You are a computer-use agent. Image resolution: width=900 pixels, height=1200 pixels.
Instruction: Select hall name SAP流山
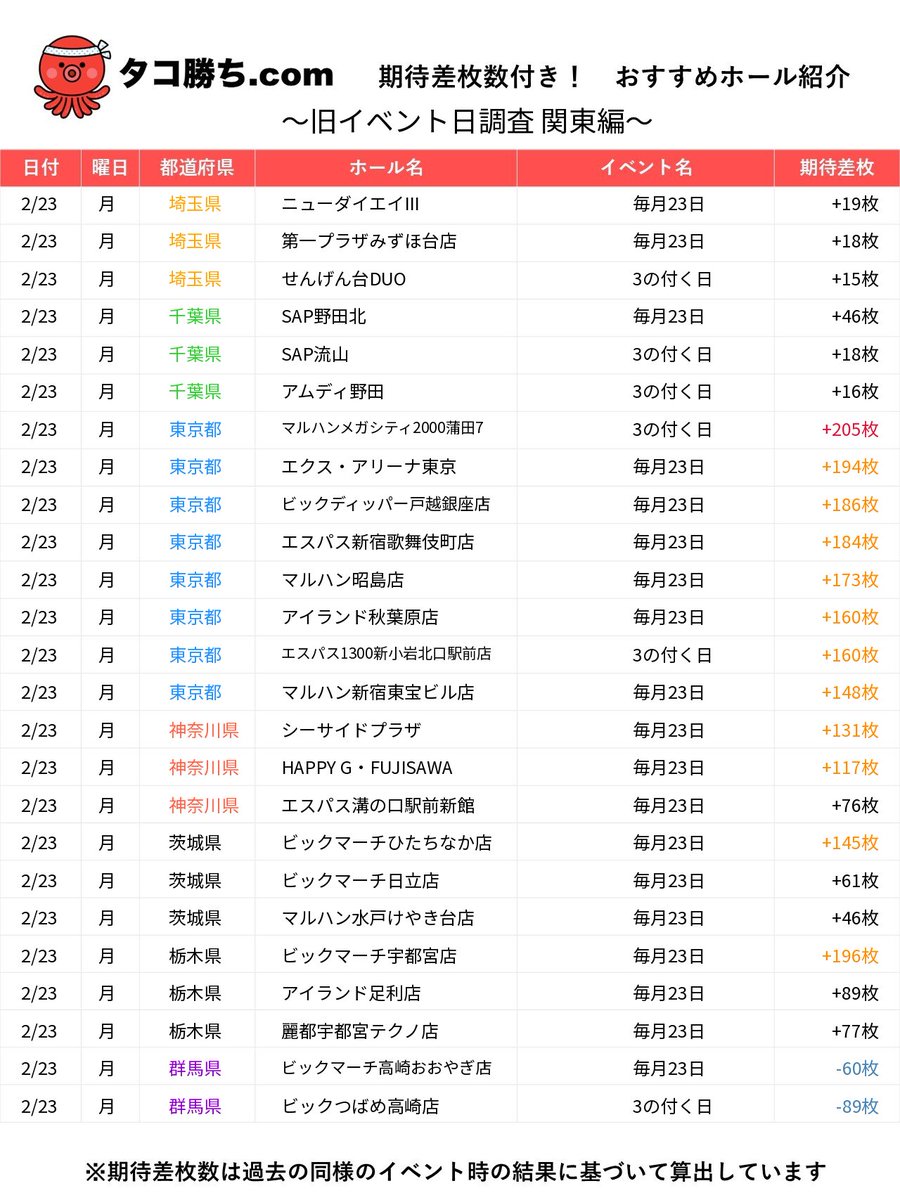point(315,354)
